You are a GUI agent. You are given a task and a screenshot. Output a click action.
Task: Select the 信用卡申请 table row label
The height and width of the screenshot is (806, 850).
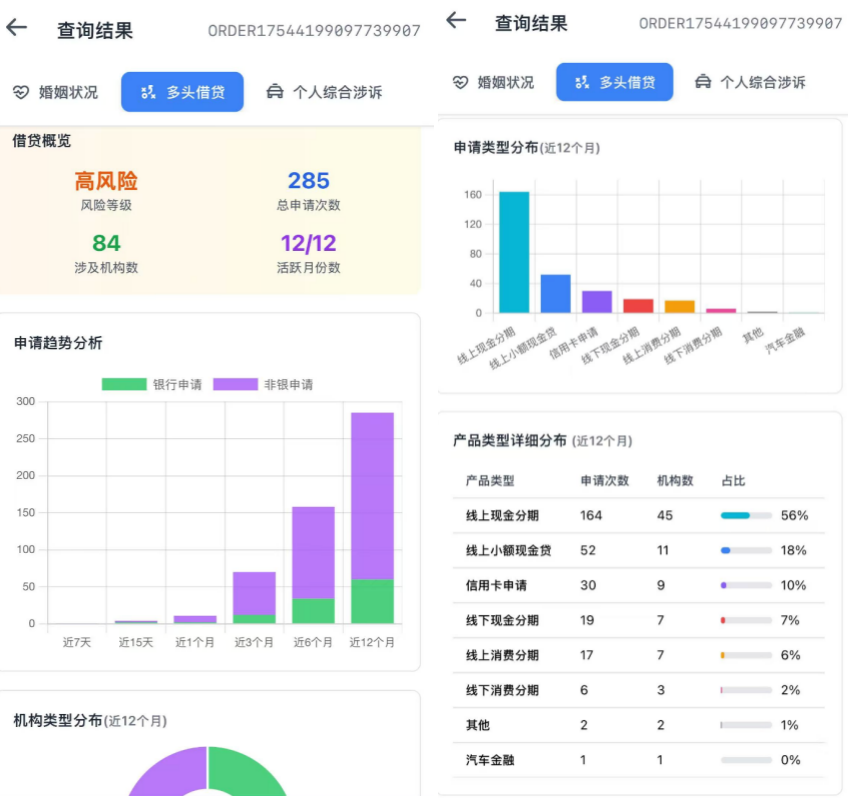496,585
